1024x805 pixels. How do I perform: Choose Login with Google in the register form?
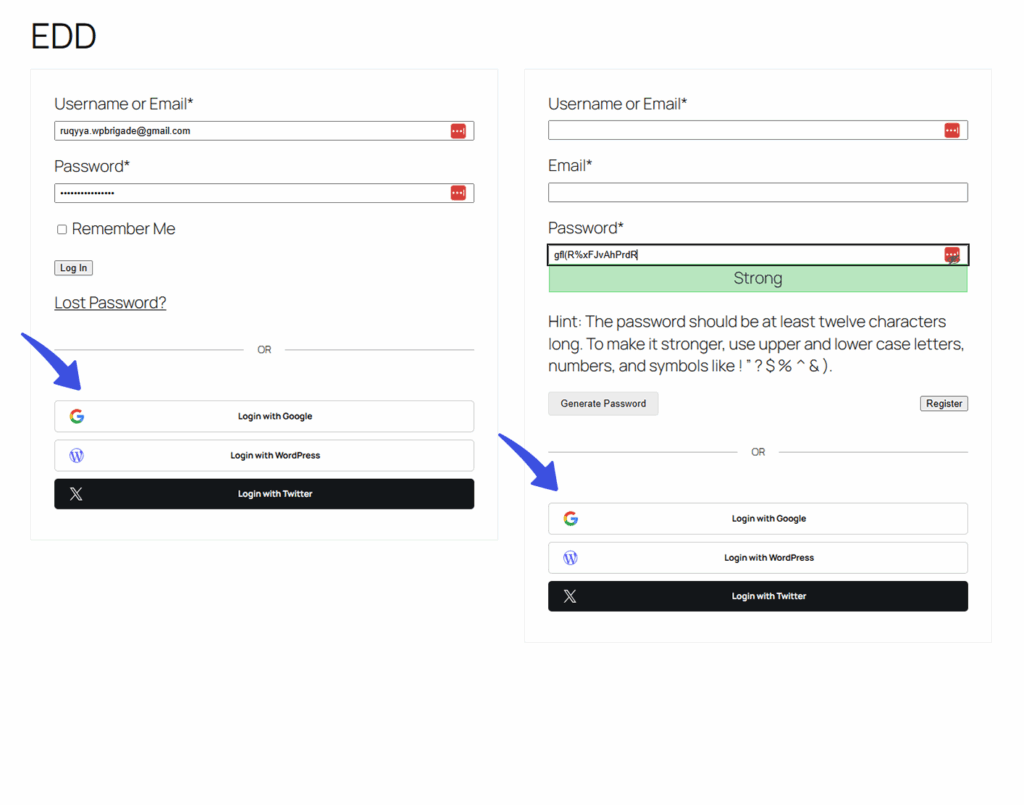tap(758, 518)
